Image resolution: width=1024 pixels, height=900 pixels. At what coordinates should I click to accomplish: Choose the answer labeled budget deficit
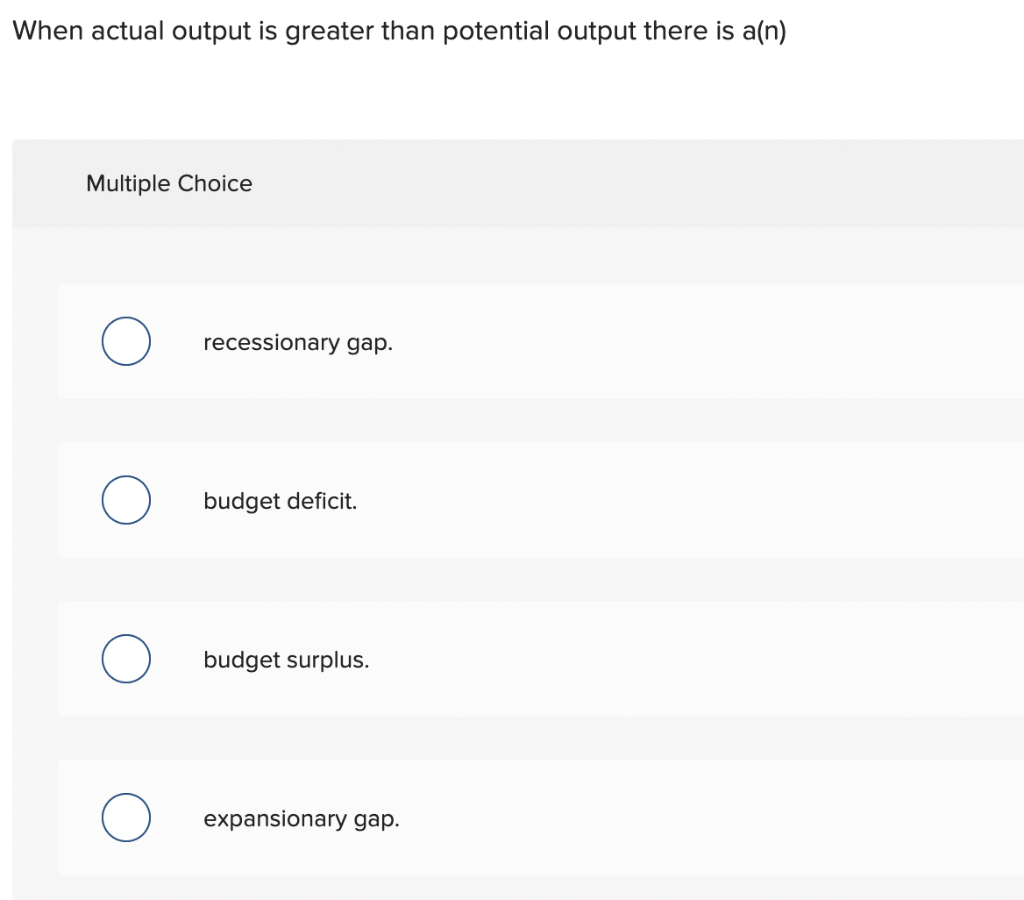point(280,501)
